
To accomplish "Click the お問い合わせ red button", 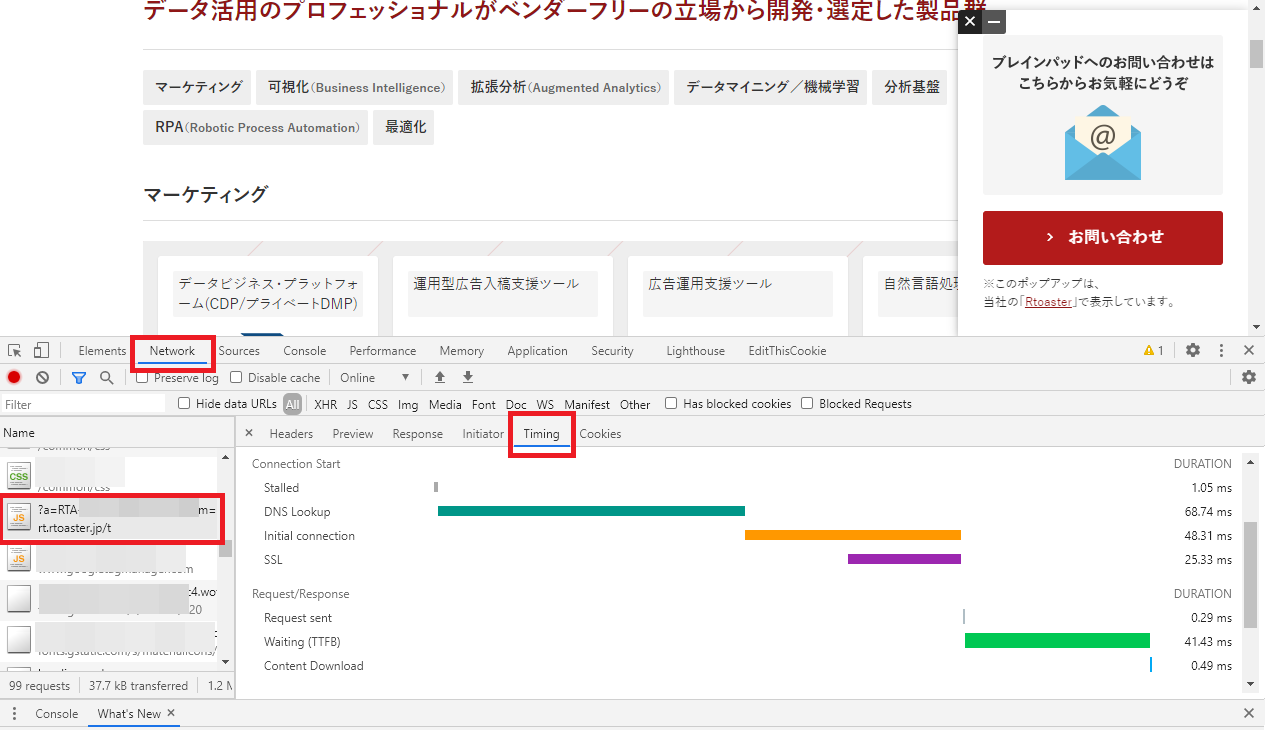I will pyautogui.click(x=1102, y=237).
